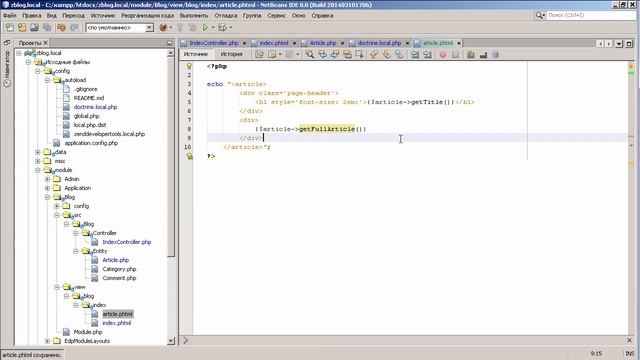The width and height of the screenshot is (640, 360).
Task: Click the Build Project hammer icon
Action: point(180,27)
